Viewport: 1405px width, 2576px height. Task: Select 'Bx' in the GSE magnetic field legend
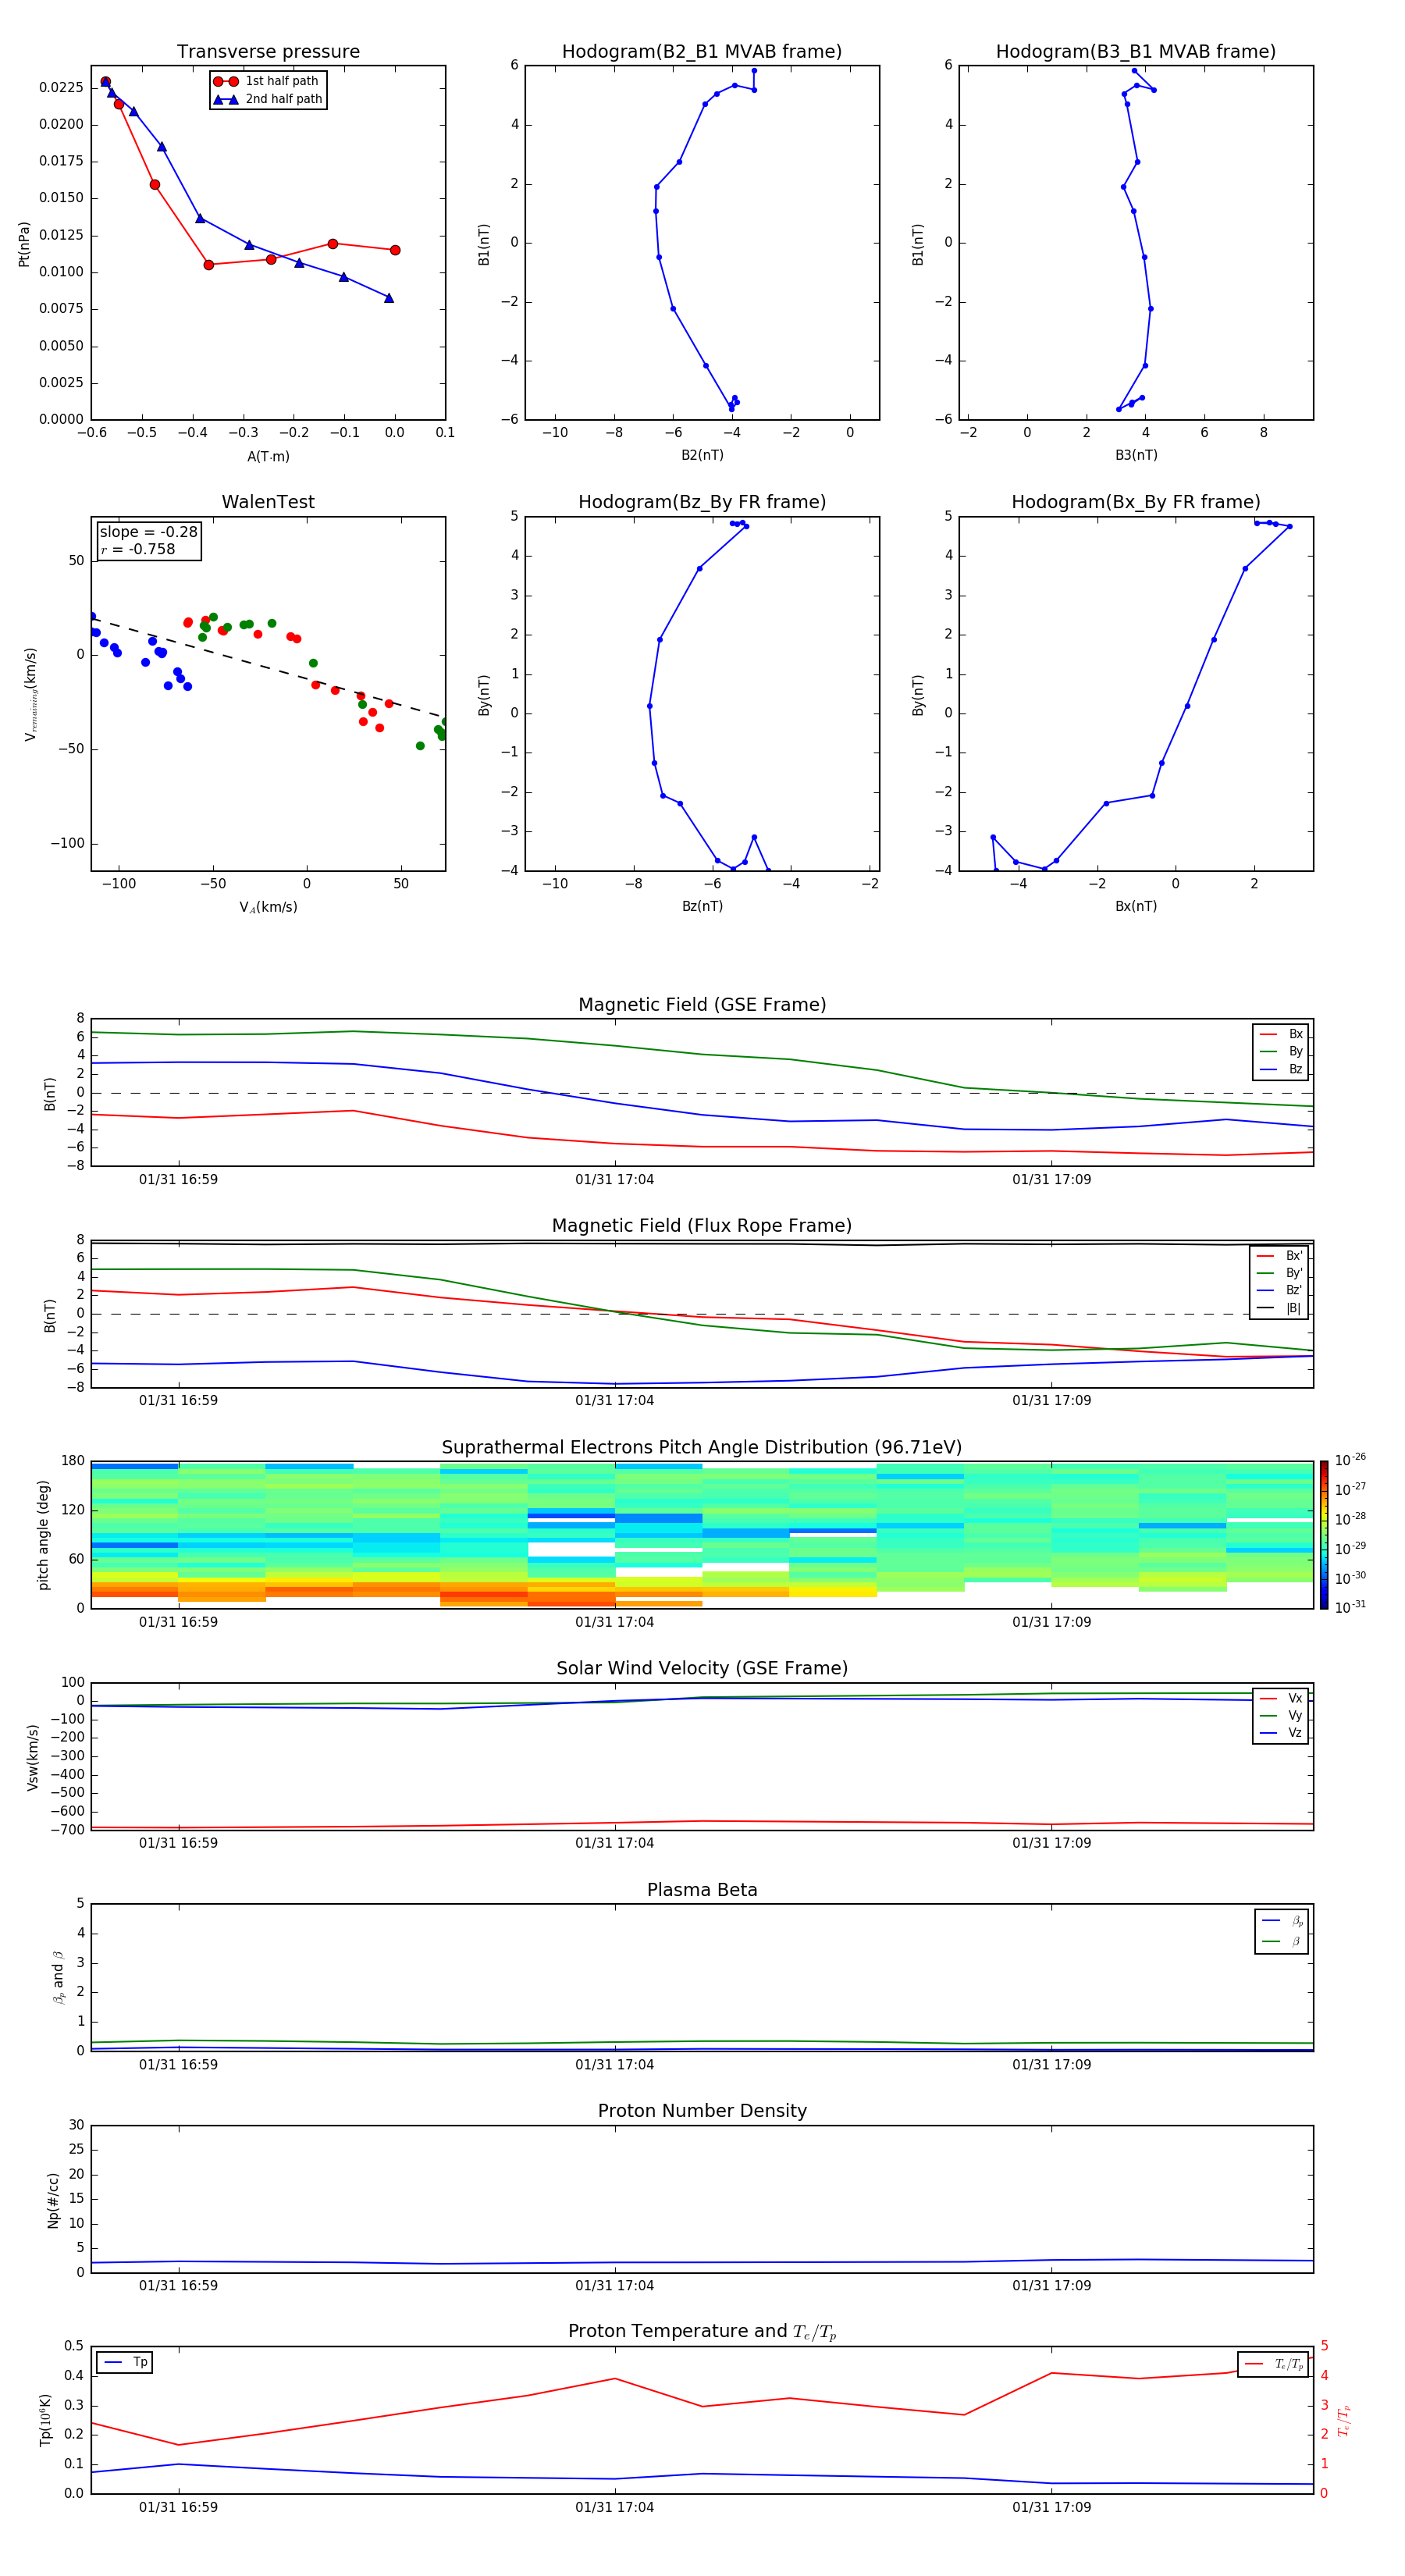click(1281, 1034)
